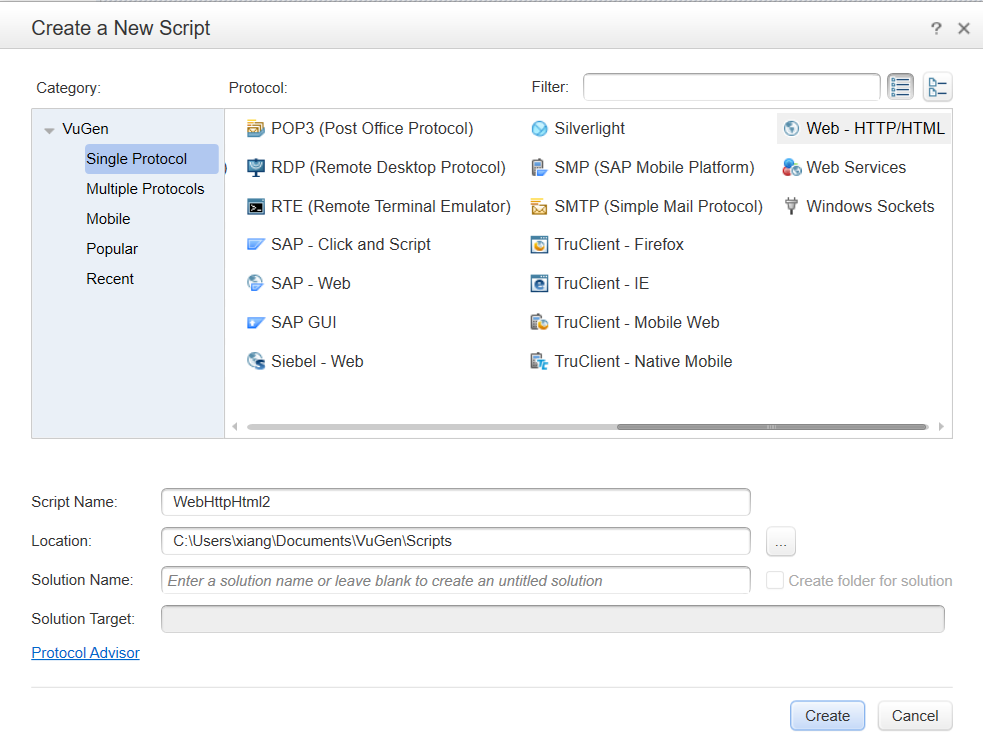
Task: Open the Mobile category
Action: (x=108, y=219)
